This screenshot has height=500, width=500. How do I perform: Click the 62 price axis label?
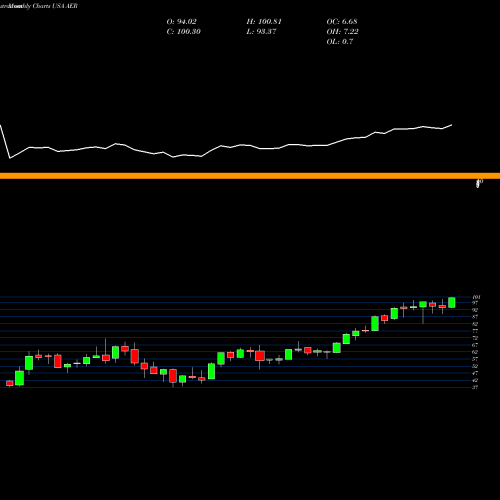475,352
